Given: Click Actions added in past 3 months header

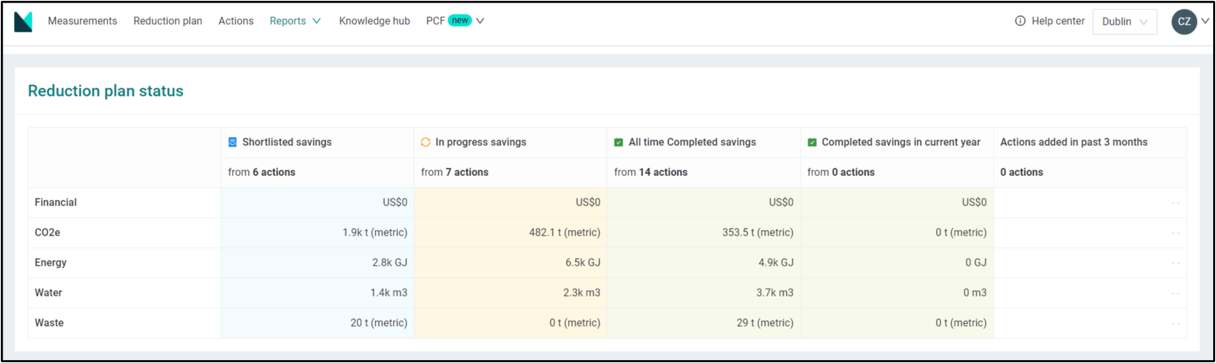Looking at the screenshot, I should [x=1074, y=142].
